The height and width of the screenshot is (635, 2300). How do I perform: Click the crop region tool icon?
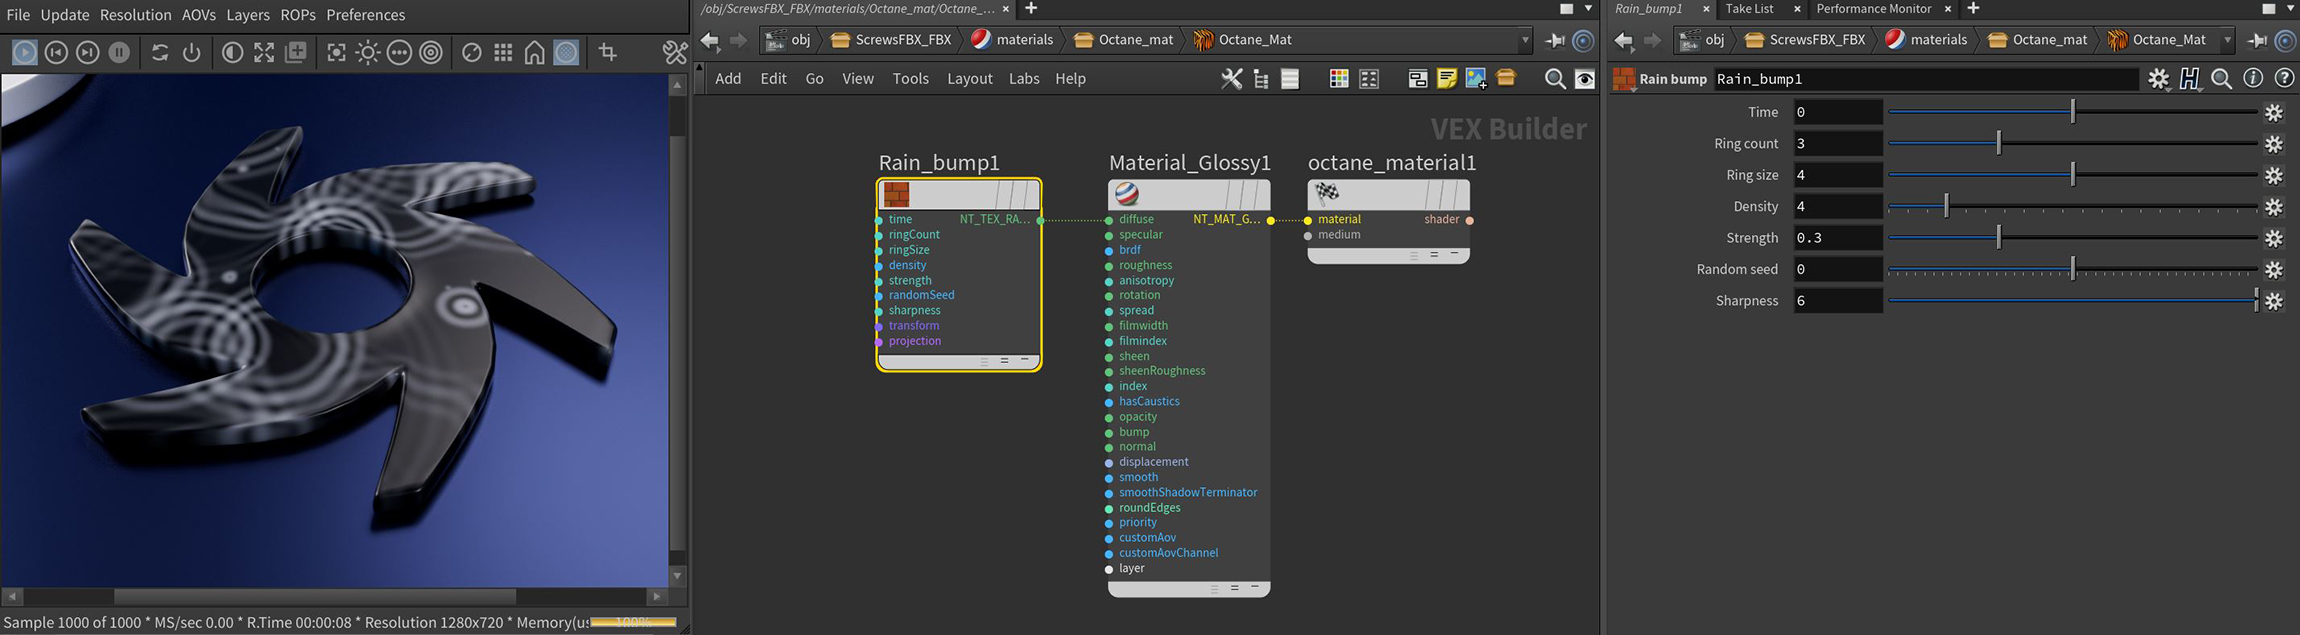[607, 52]
